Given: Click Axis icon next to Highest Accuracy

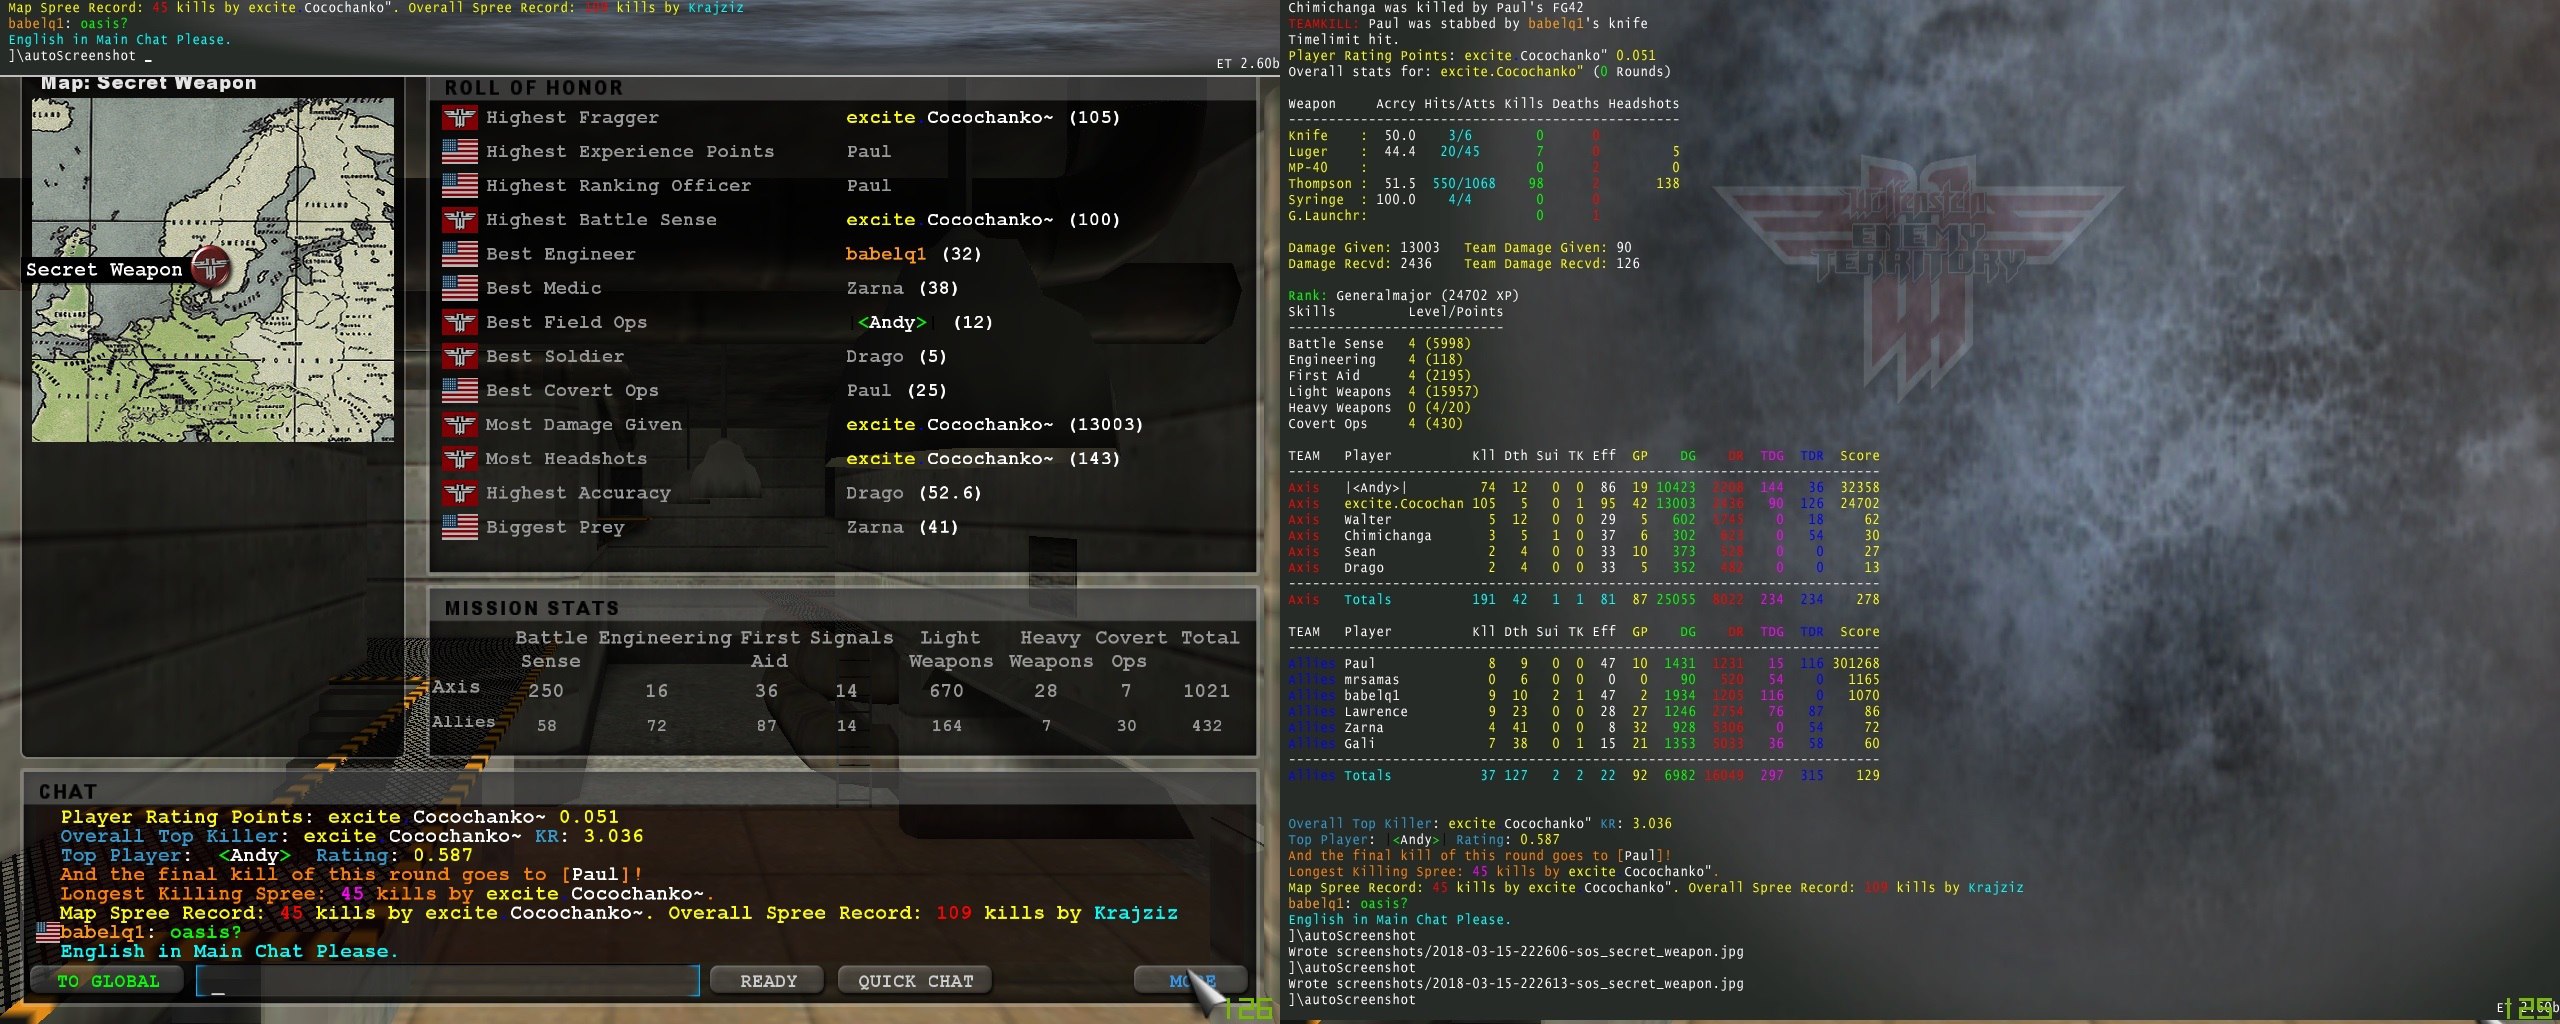Looking at the screenshot, I should [460, 493].
